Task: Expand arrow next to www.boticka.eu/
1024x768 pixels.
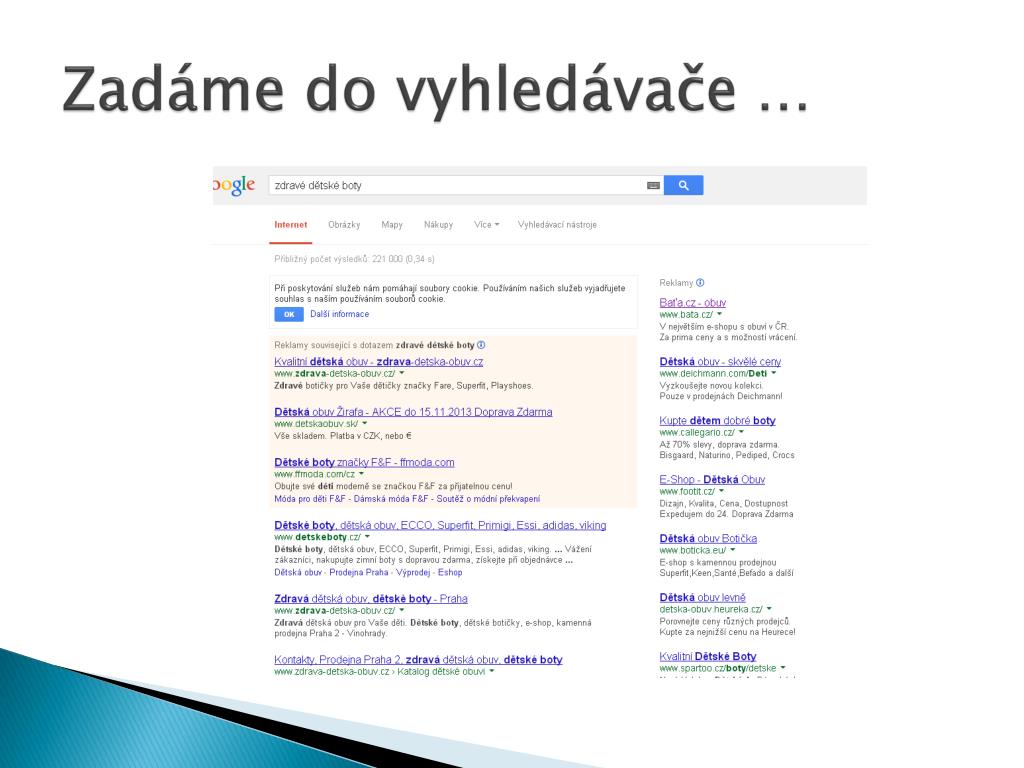Action: (x=733, y=551)
